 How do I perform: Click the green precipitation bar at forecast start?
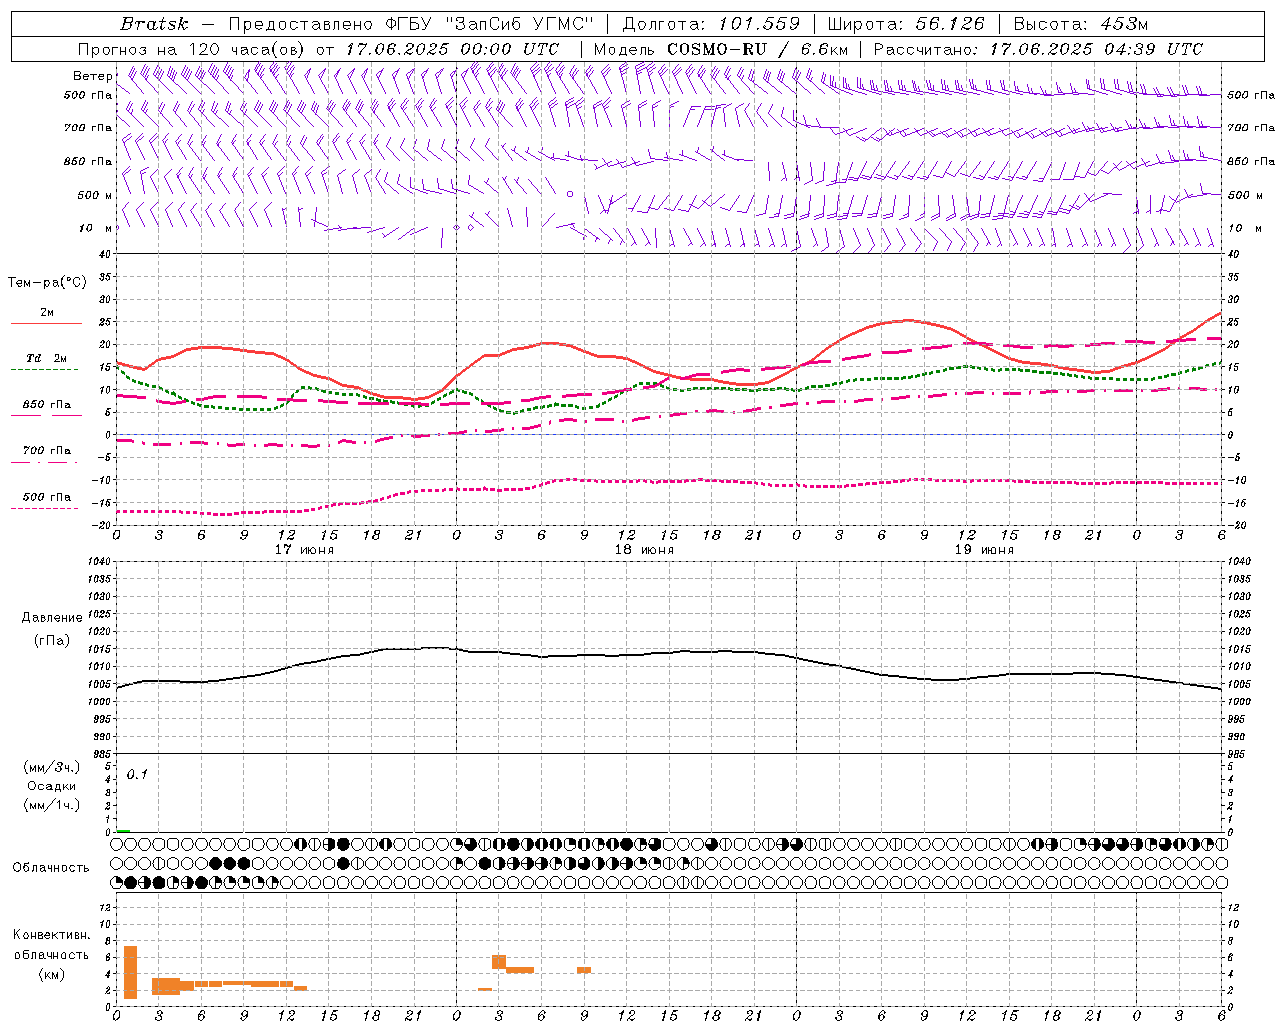coord(123,830)
